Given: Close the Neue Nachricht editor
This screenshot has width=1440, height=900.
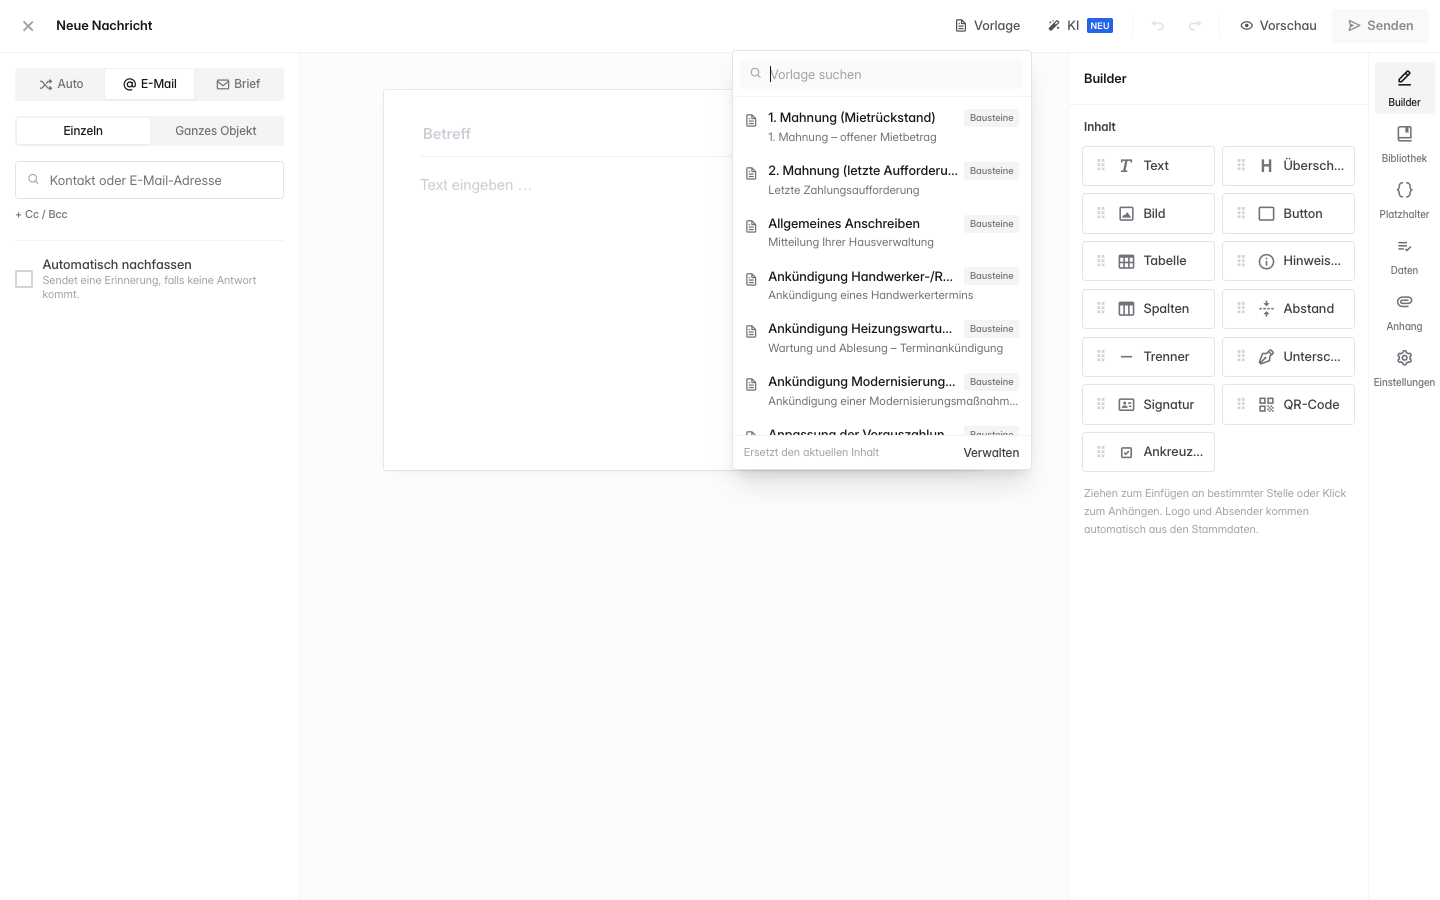Looking at the screenshot, I should (28, 26).
